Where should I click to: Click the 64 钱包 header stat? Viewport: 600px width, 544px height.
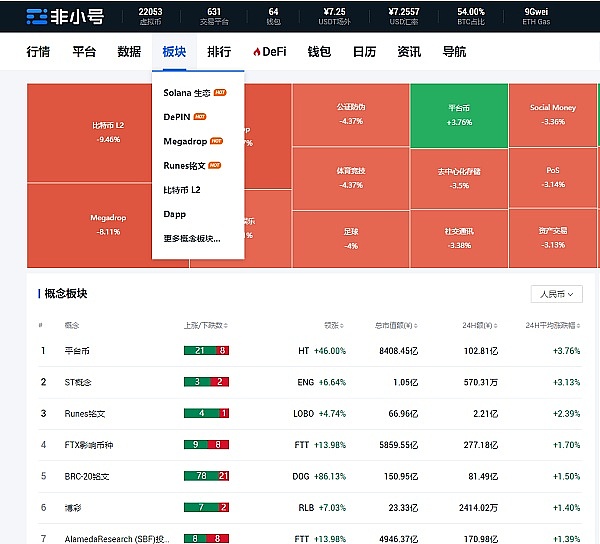pyautogui.click(x=273, y=16)
